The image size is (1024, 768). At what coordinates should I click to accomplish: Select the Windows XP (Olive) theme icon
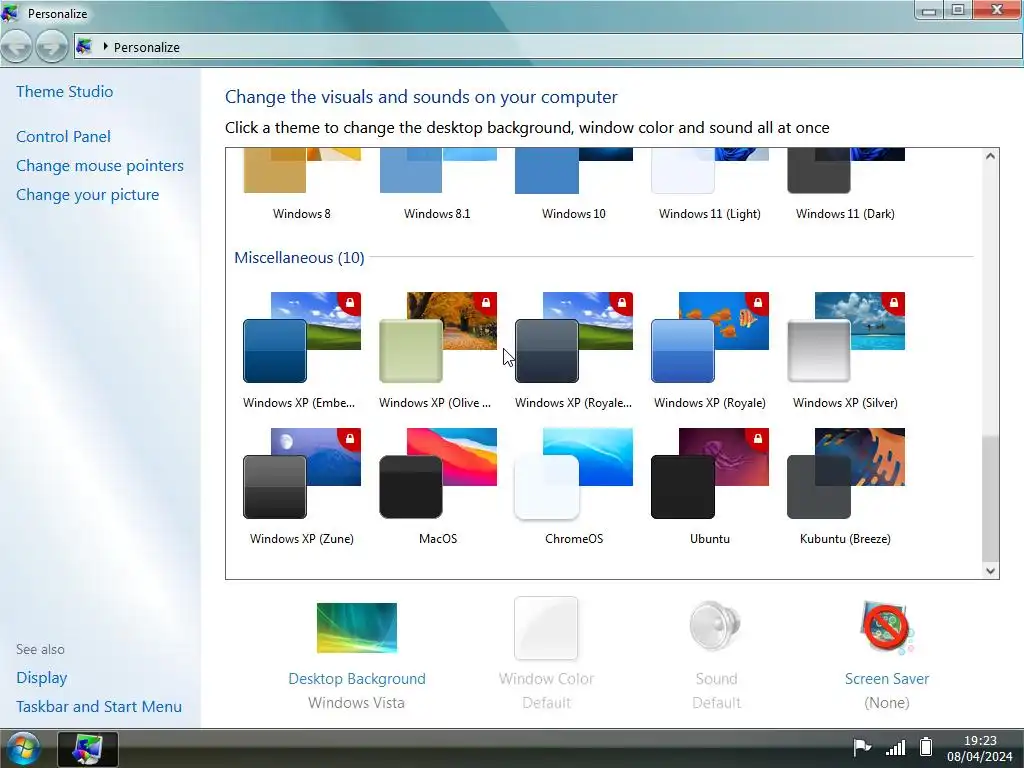(x=438, y=337)
